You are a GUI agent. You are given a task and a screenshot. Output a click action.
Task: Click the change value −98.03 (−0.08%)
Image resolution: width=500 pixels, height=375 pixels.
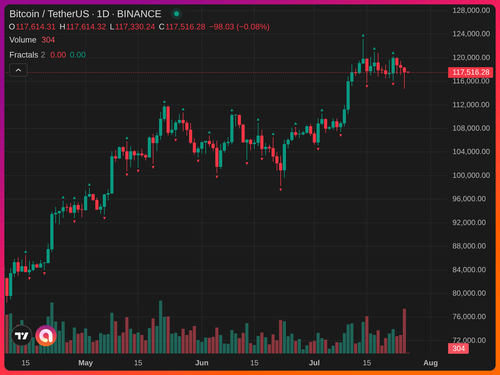pos(239,27)
